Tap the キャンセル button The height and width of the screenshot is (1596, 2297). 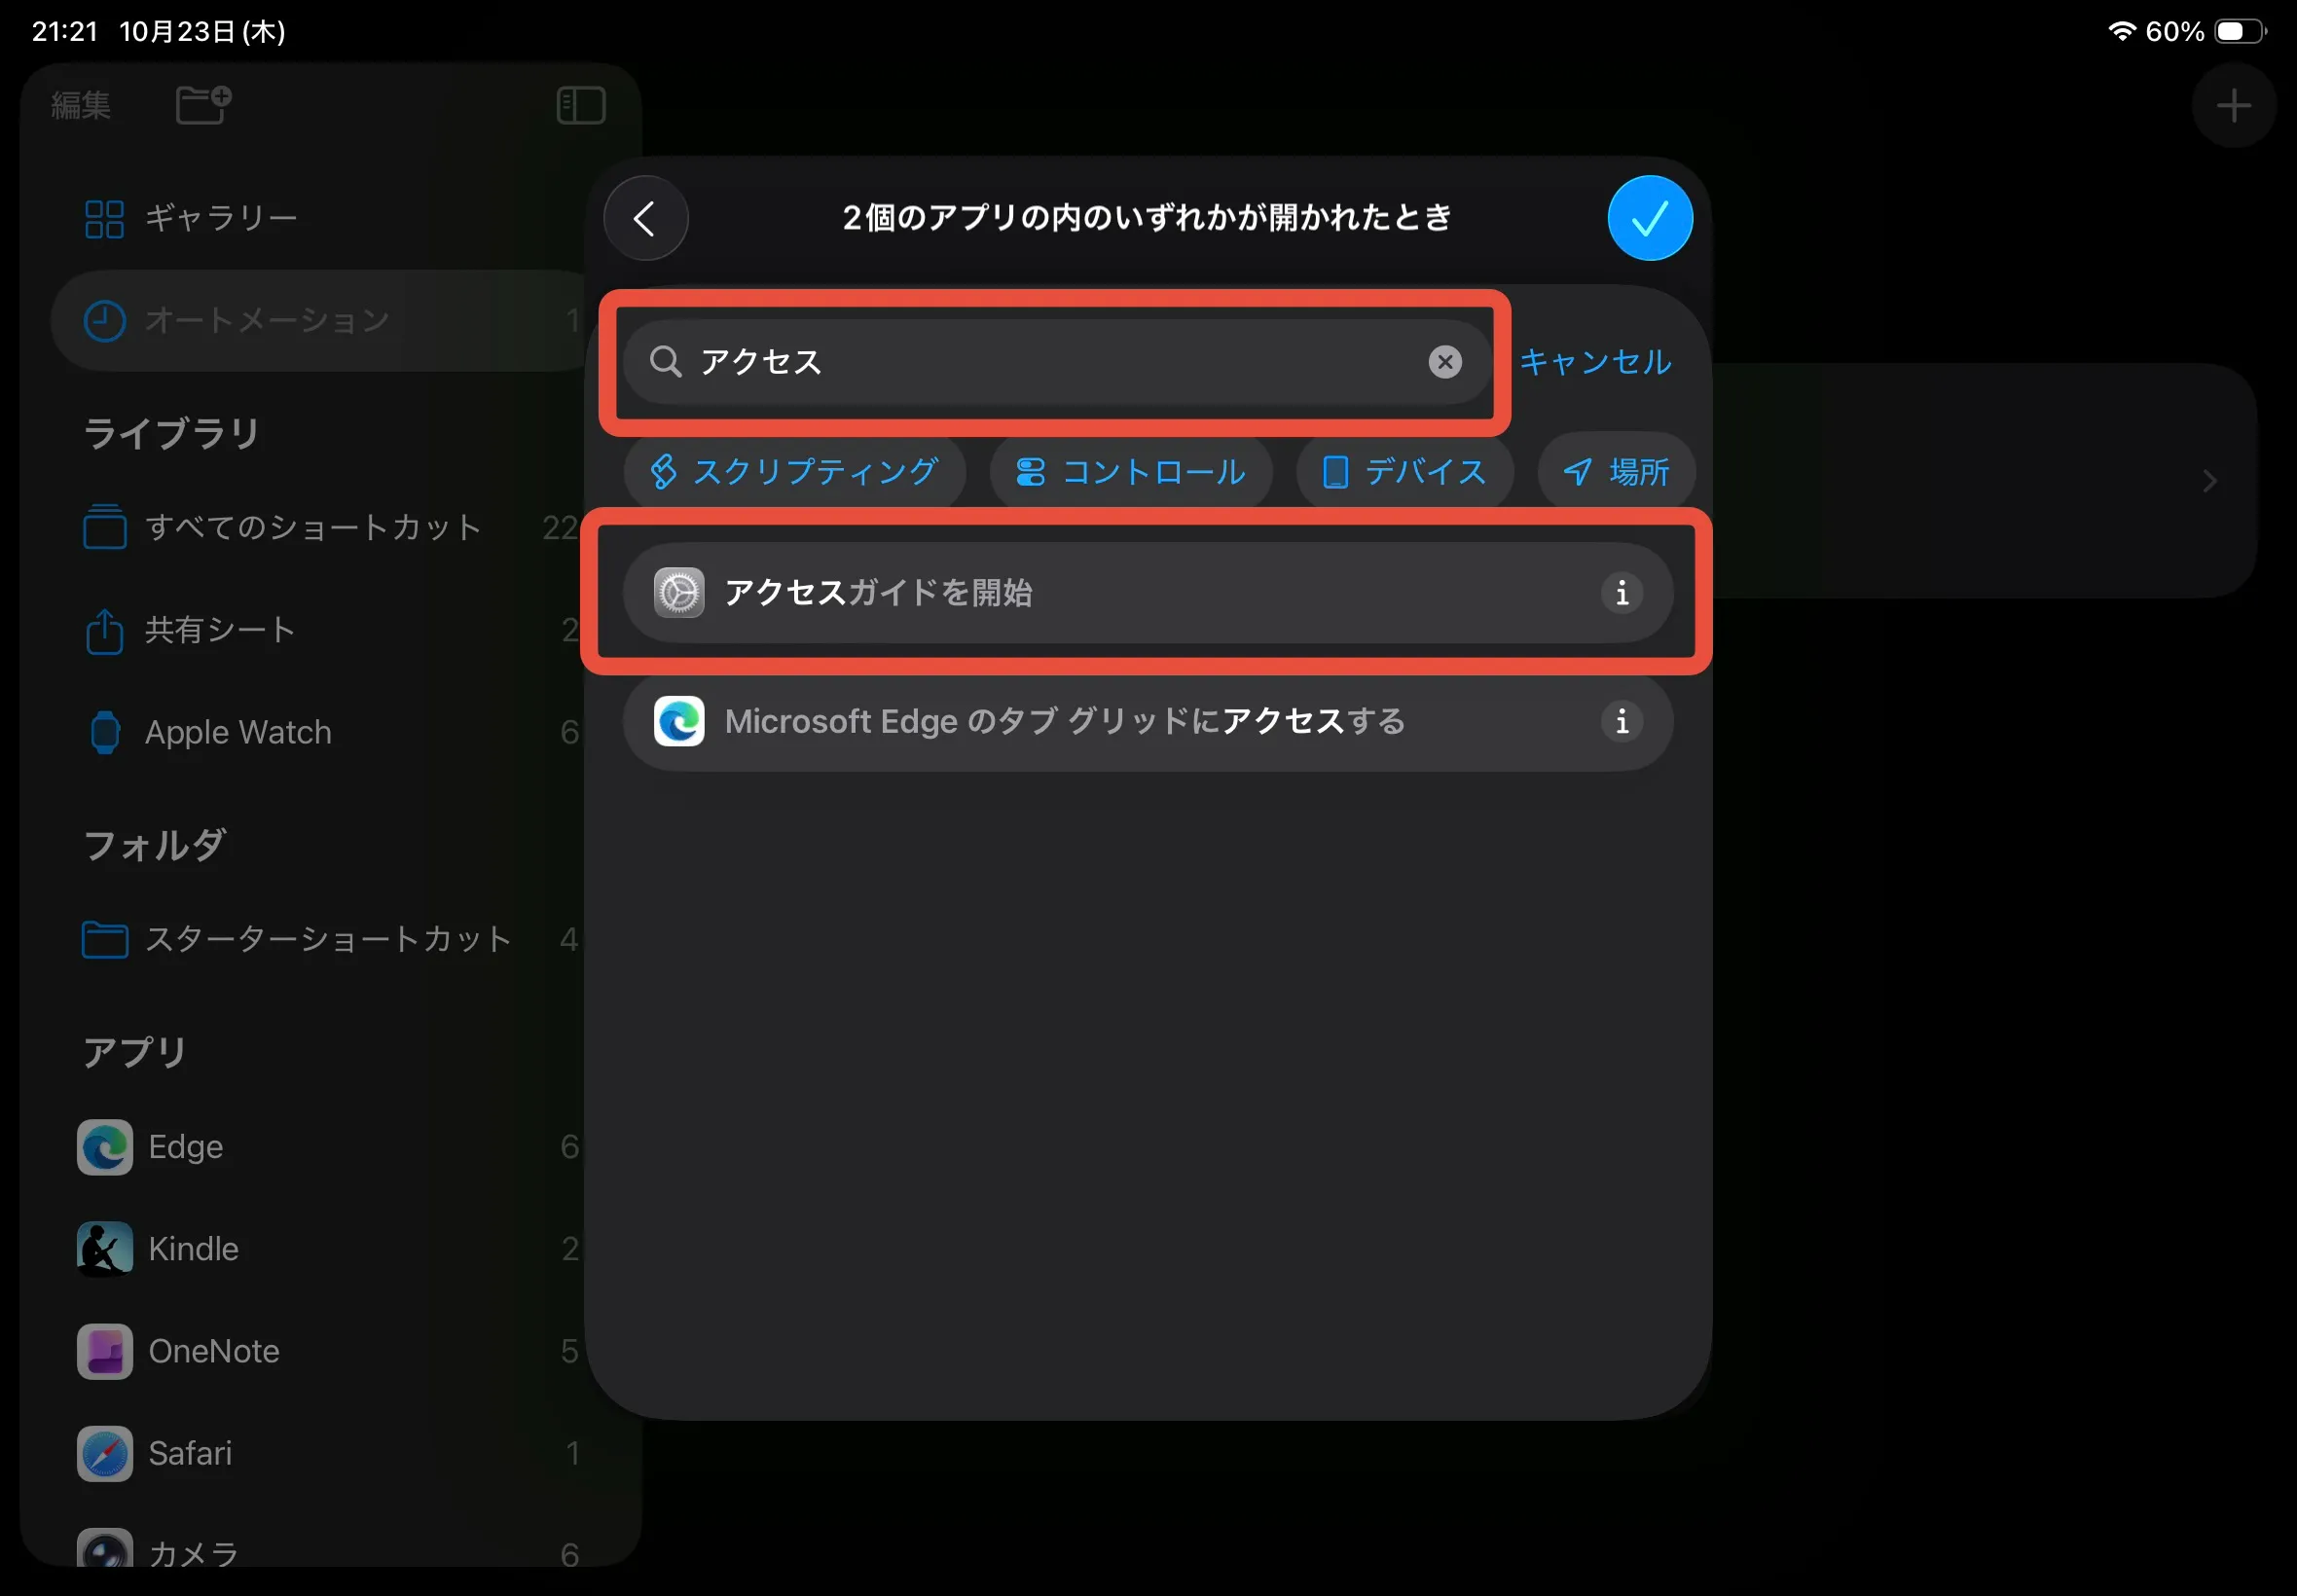pos(1595,362)
